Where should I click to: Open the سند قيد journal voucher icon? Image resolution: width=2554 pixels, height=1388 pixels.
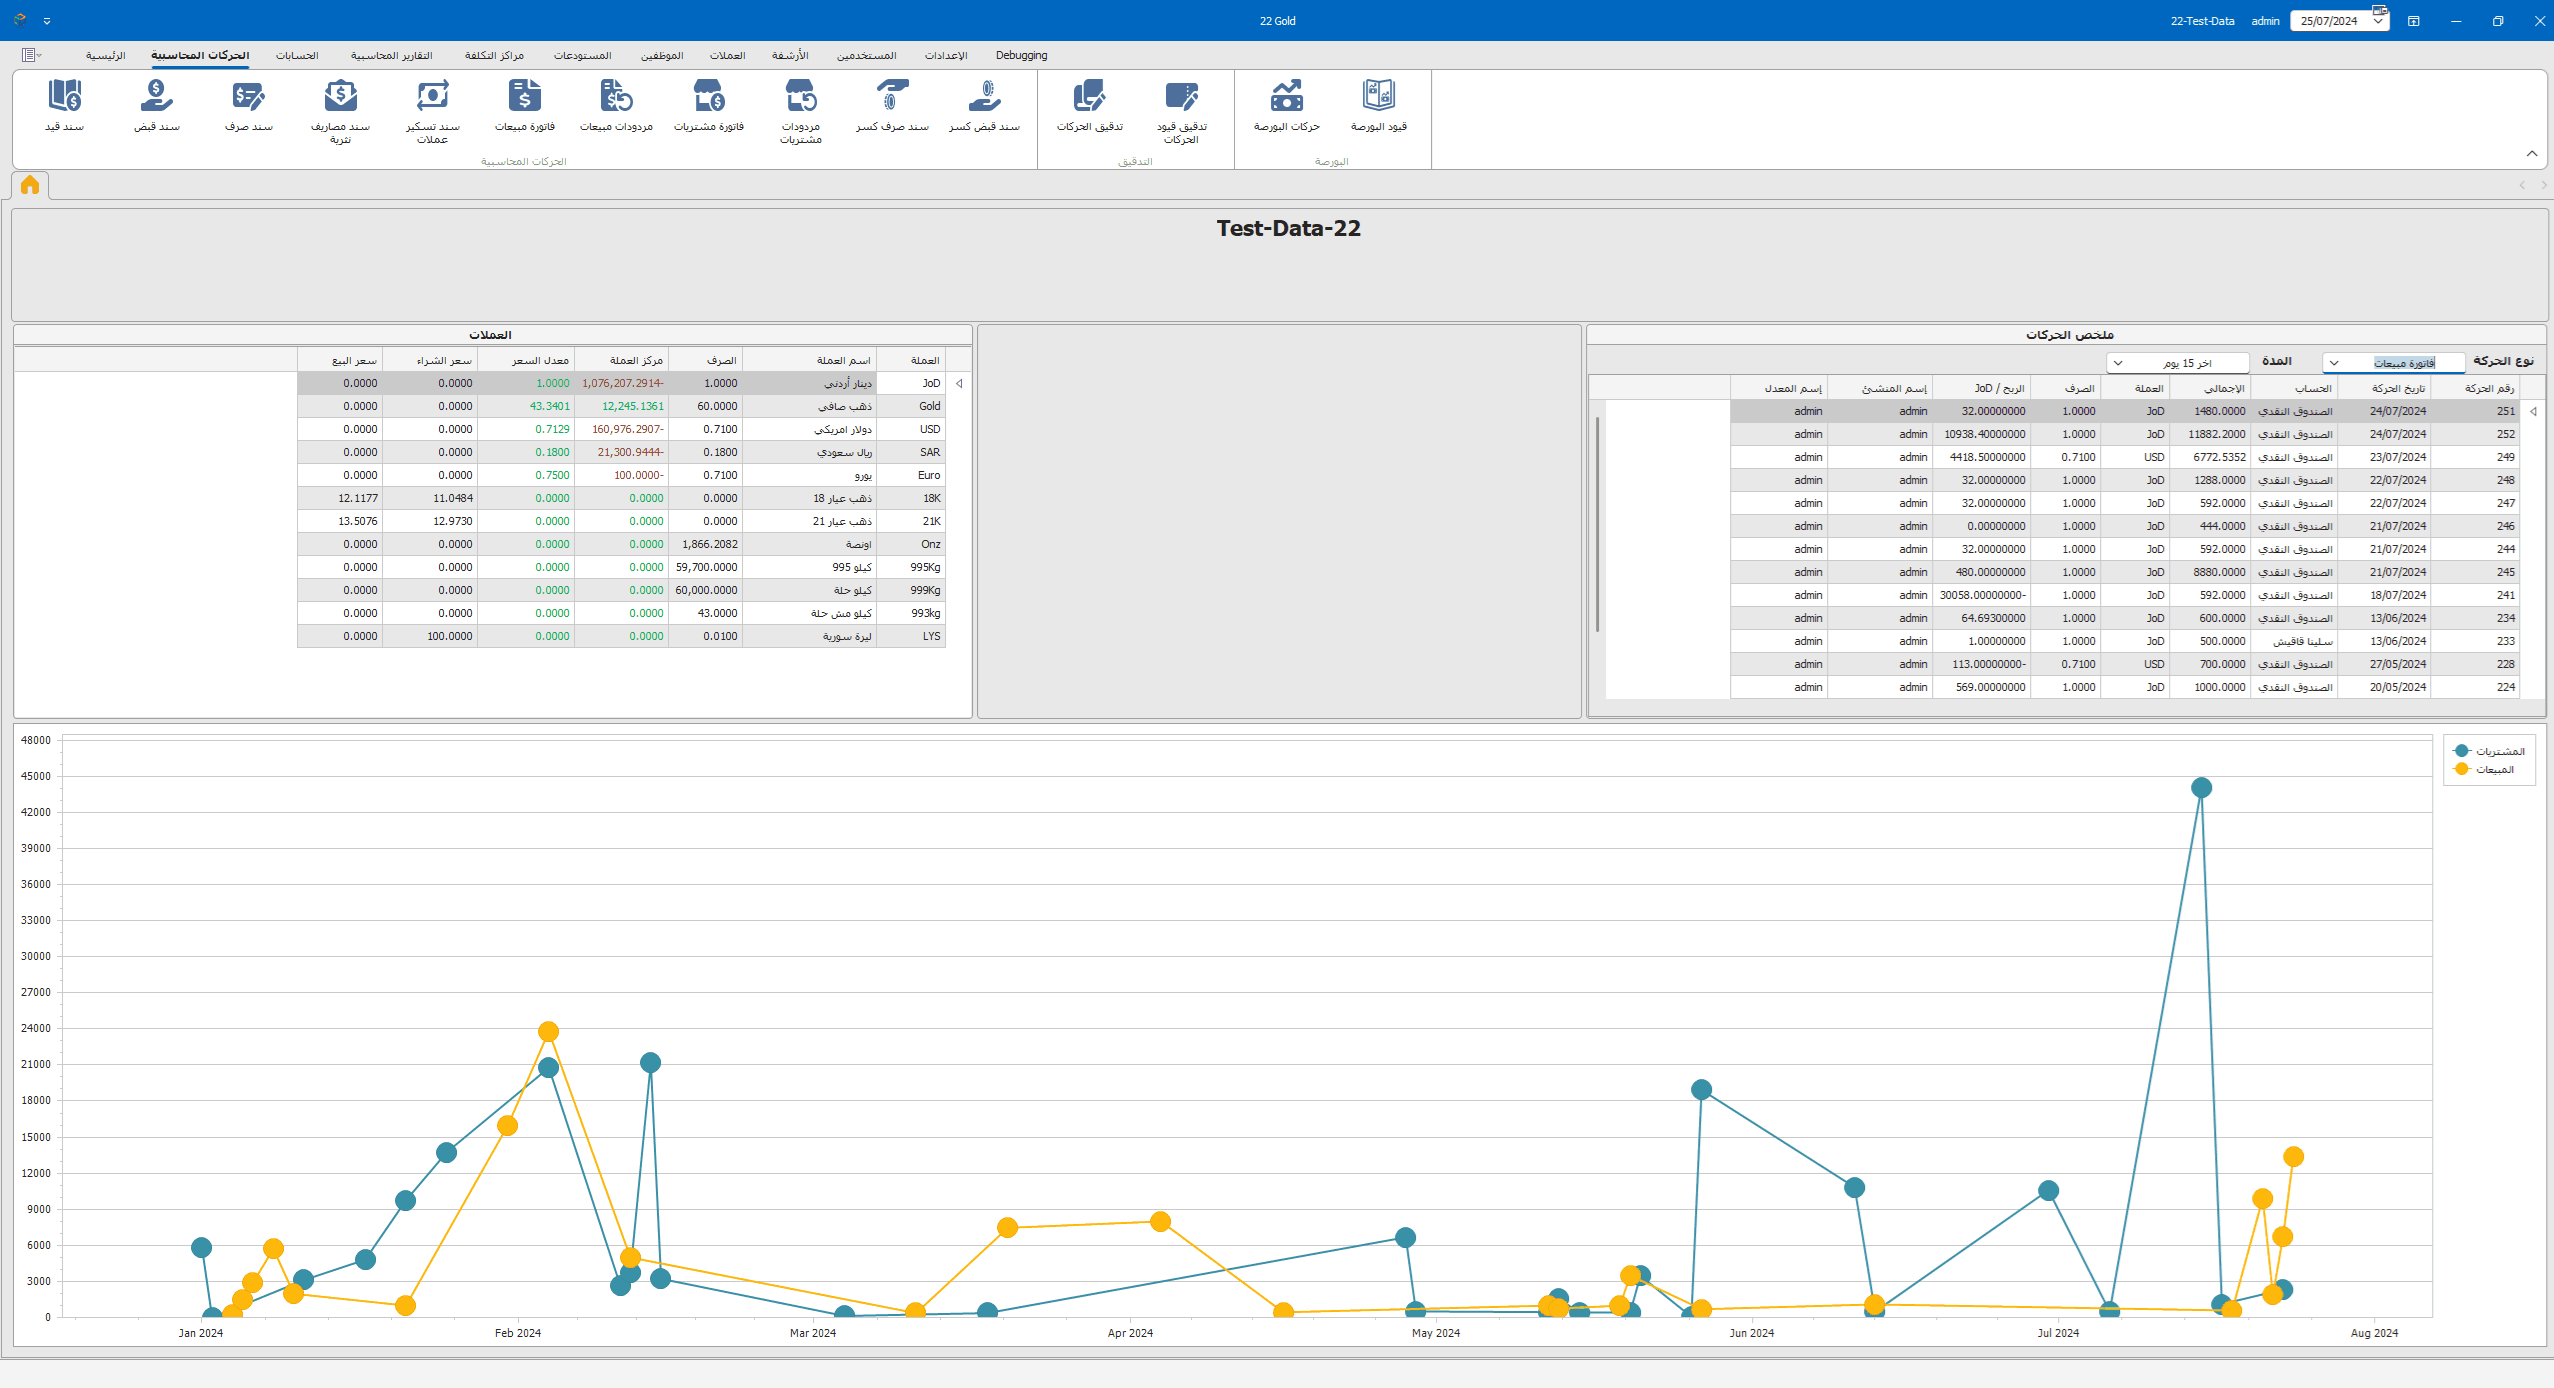pyautogui.click(x=65, y=105)
